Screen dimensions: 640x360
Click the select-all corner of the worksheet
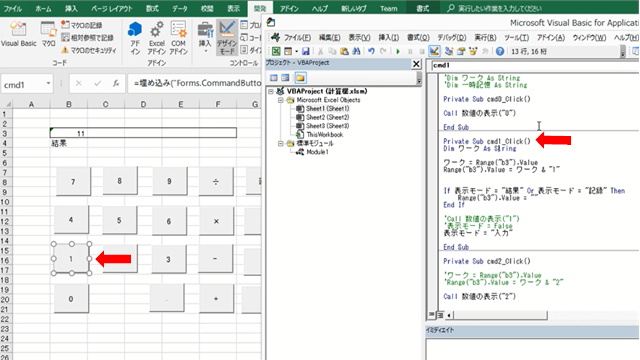tap(6, 104)
